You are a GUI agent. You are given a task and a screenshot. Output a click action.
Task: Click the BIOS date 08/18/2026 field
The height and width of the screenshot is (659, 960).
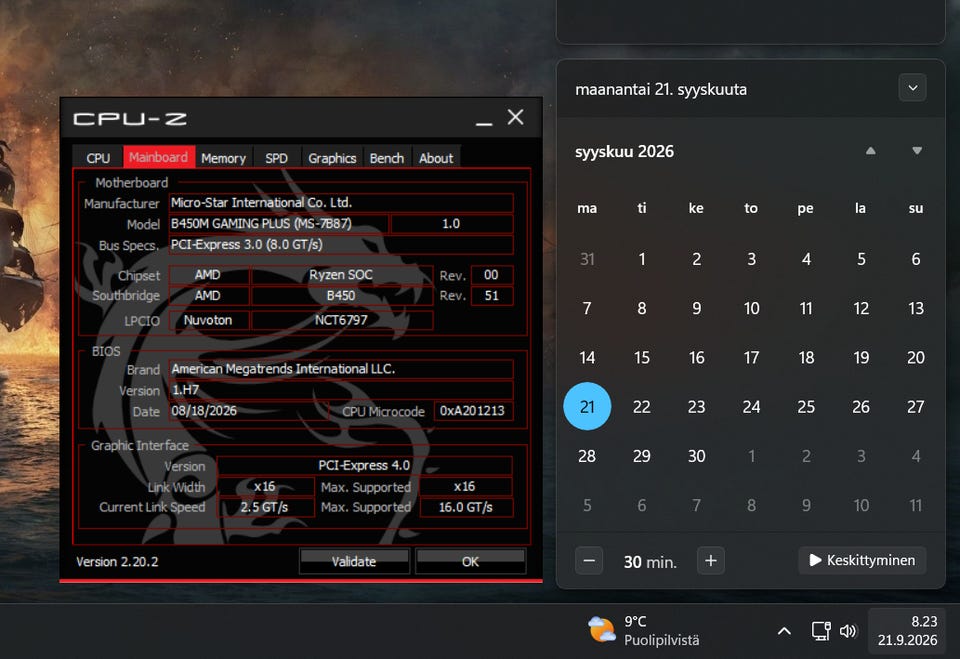[x=249, y=411]
